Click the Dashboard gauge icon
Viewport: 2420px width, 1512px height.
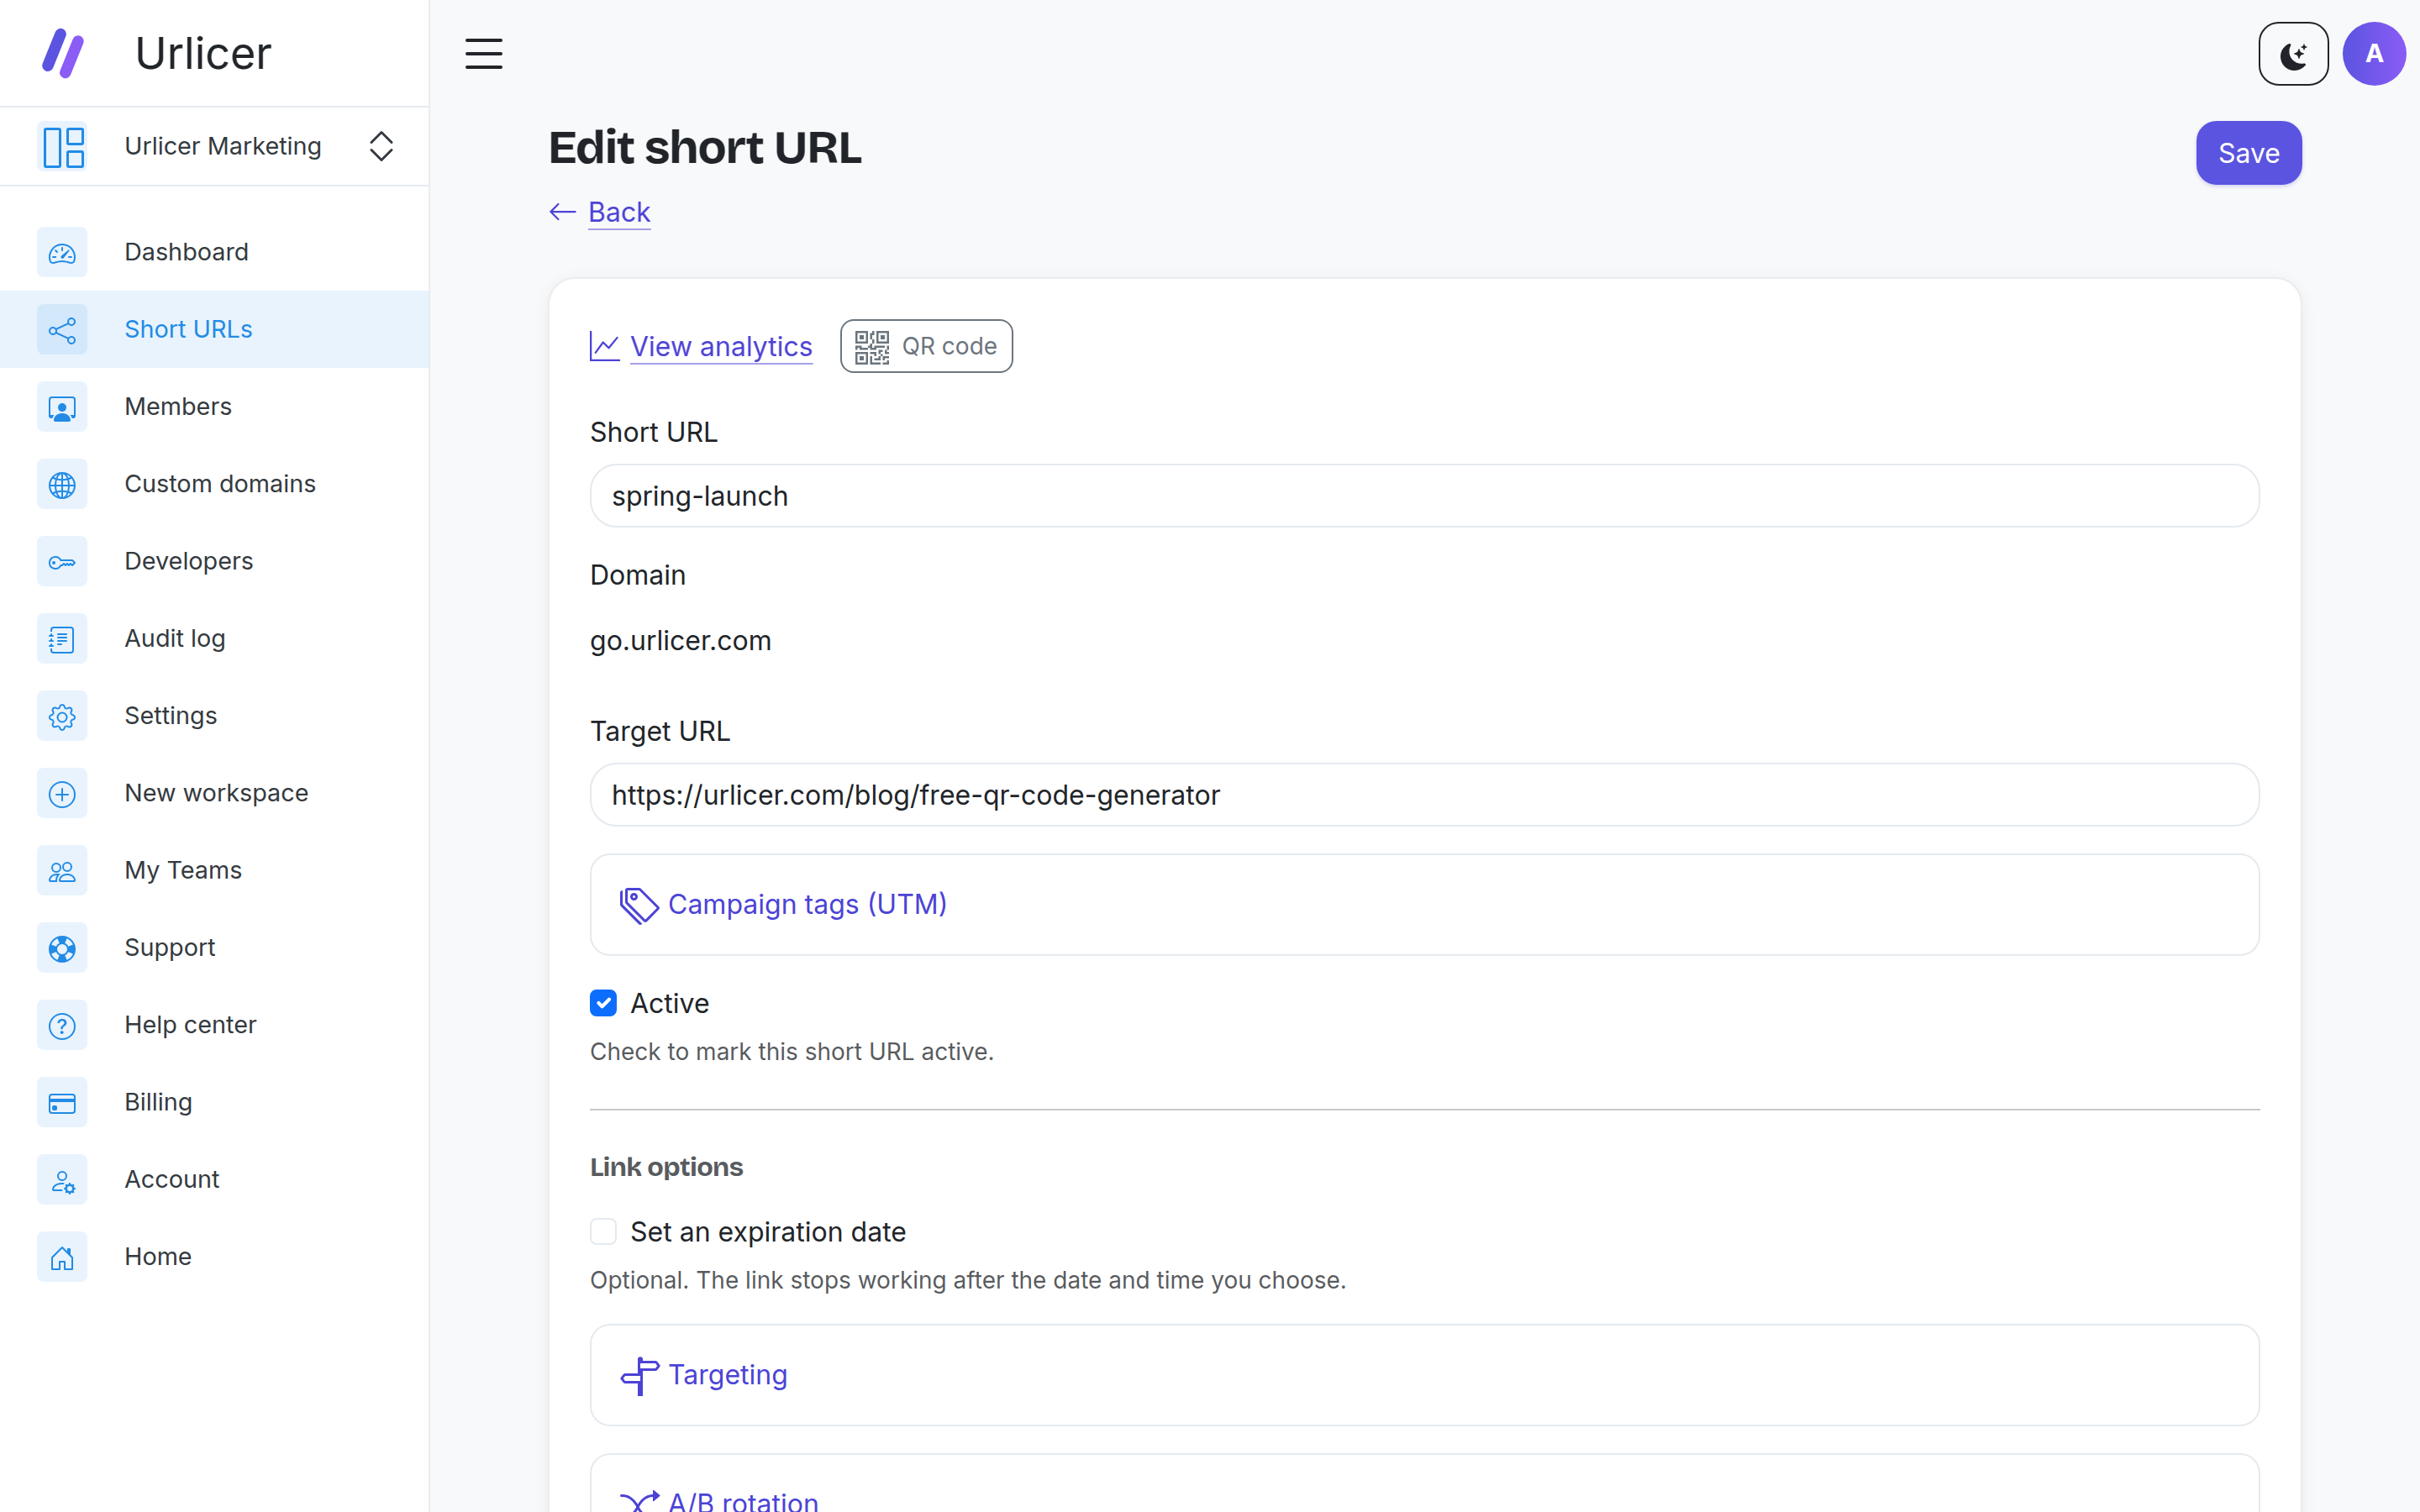[62, 252]
